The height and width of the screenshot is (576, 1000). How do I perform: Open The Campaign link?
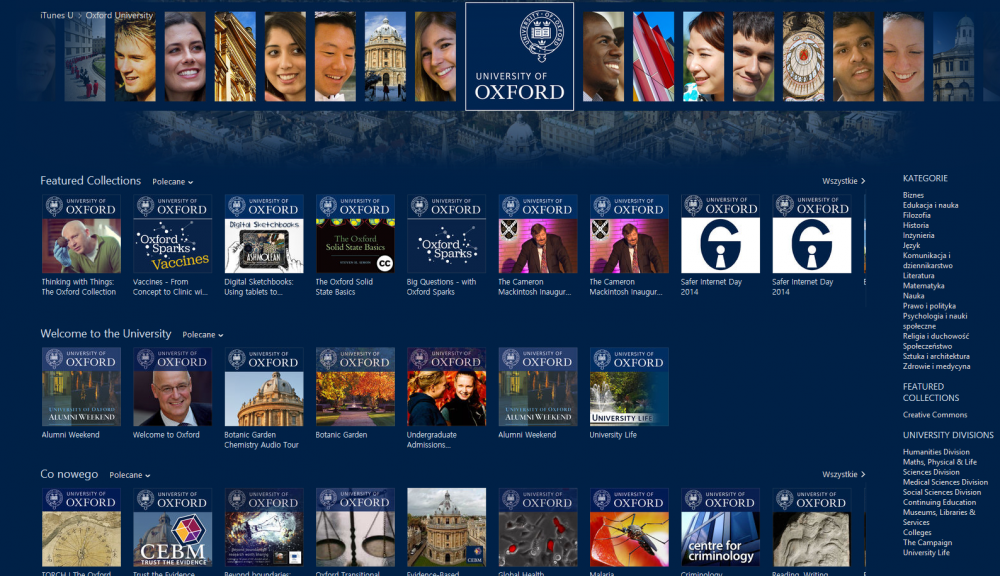[927, 543]
